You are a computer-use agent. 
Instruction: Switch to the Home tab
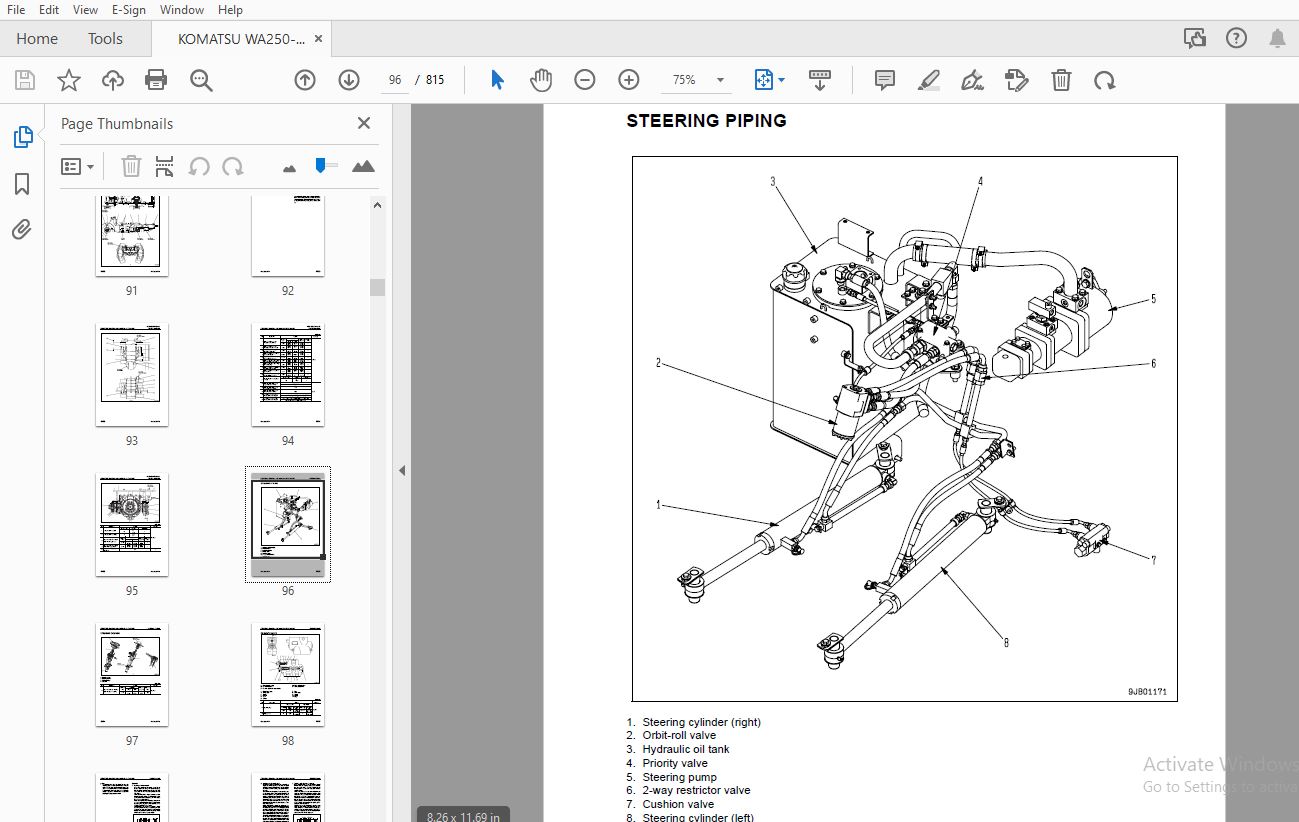[x=37, y=39]
